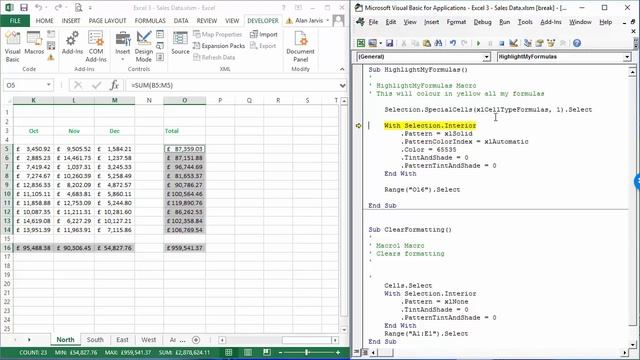
Task: Click the Find binoculars icon in VBA toolbar
Action: tap(438, 43)
